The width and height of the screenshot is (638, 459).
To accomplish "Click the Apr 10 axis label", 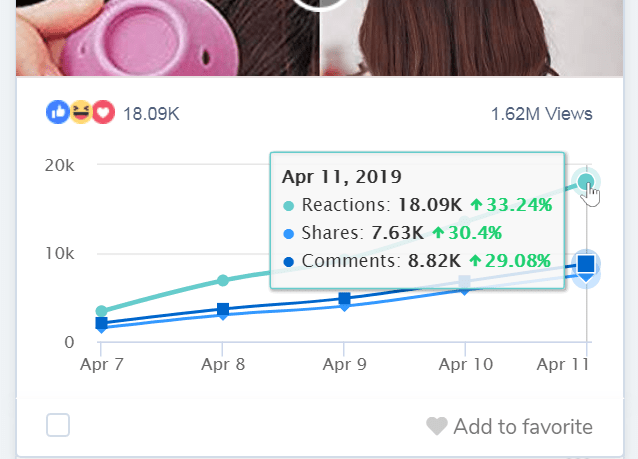I will point(465,364).
